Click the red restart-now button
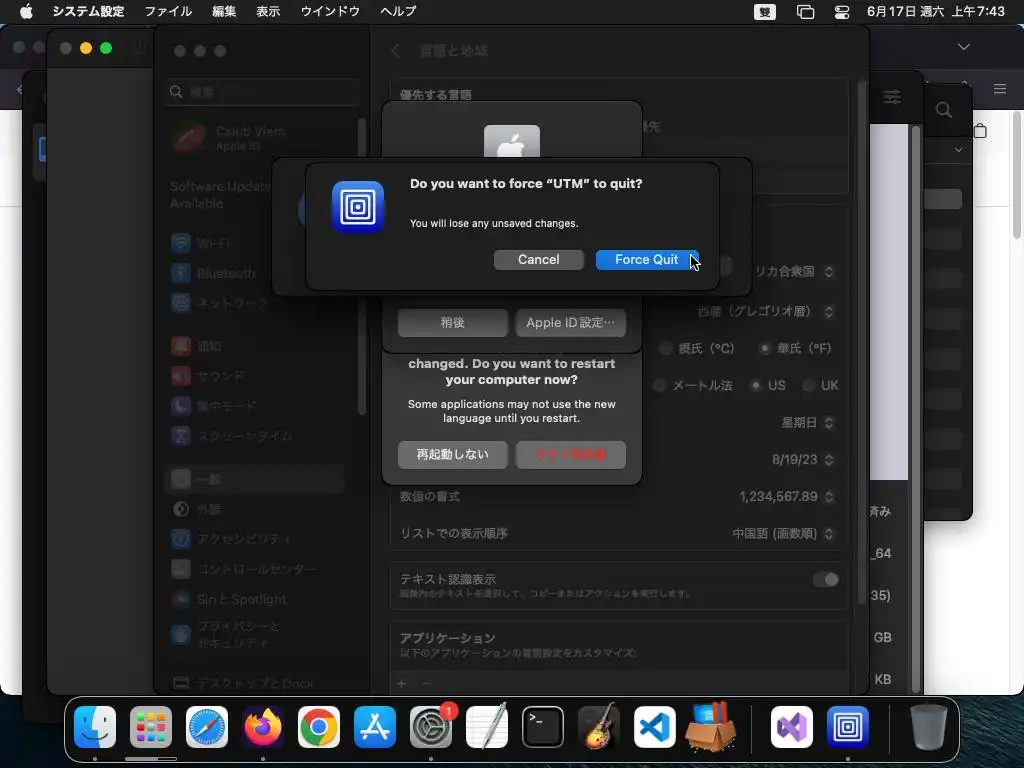Image resolution: width=1024 pixels, height=768 pixels. (x=571, y=455)
